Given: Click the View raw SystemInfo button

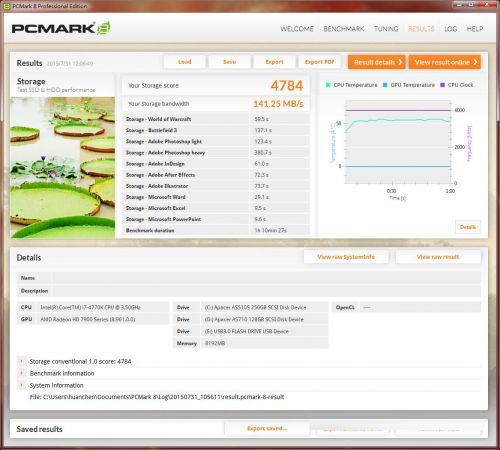Looking at the screenshot, I should pos(346,257).
